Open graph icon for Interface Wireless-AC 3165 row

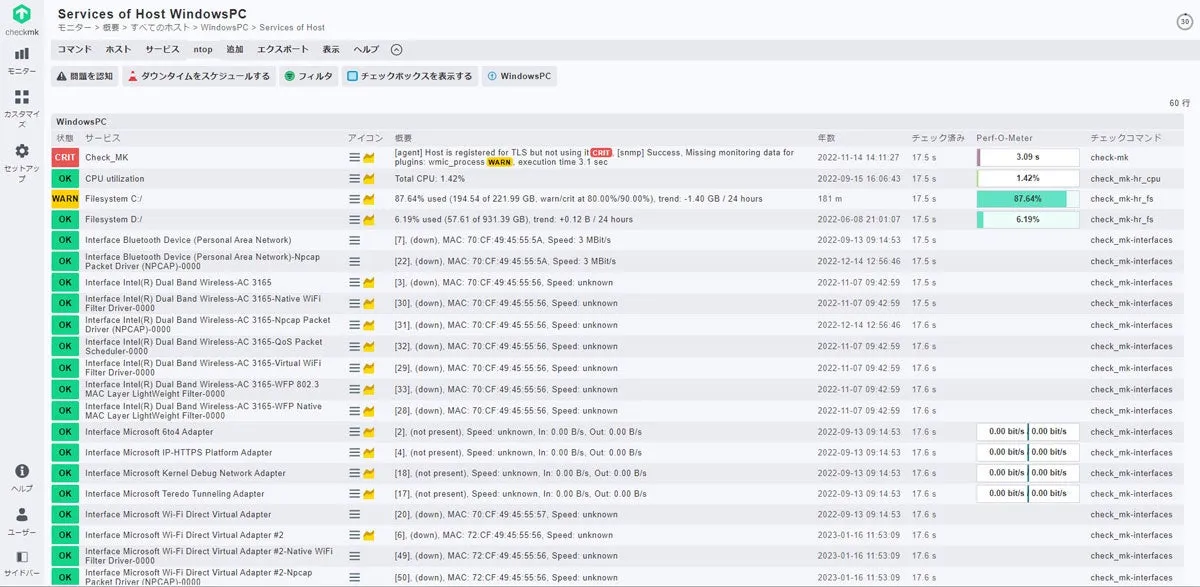click(369, 283)
